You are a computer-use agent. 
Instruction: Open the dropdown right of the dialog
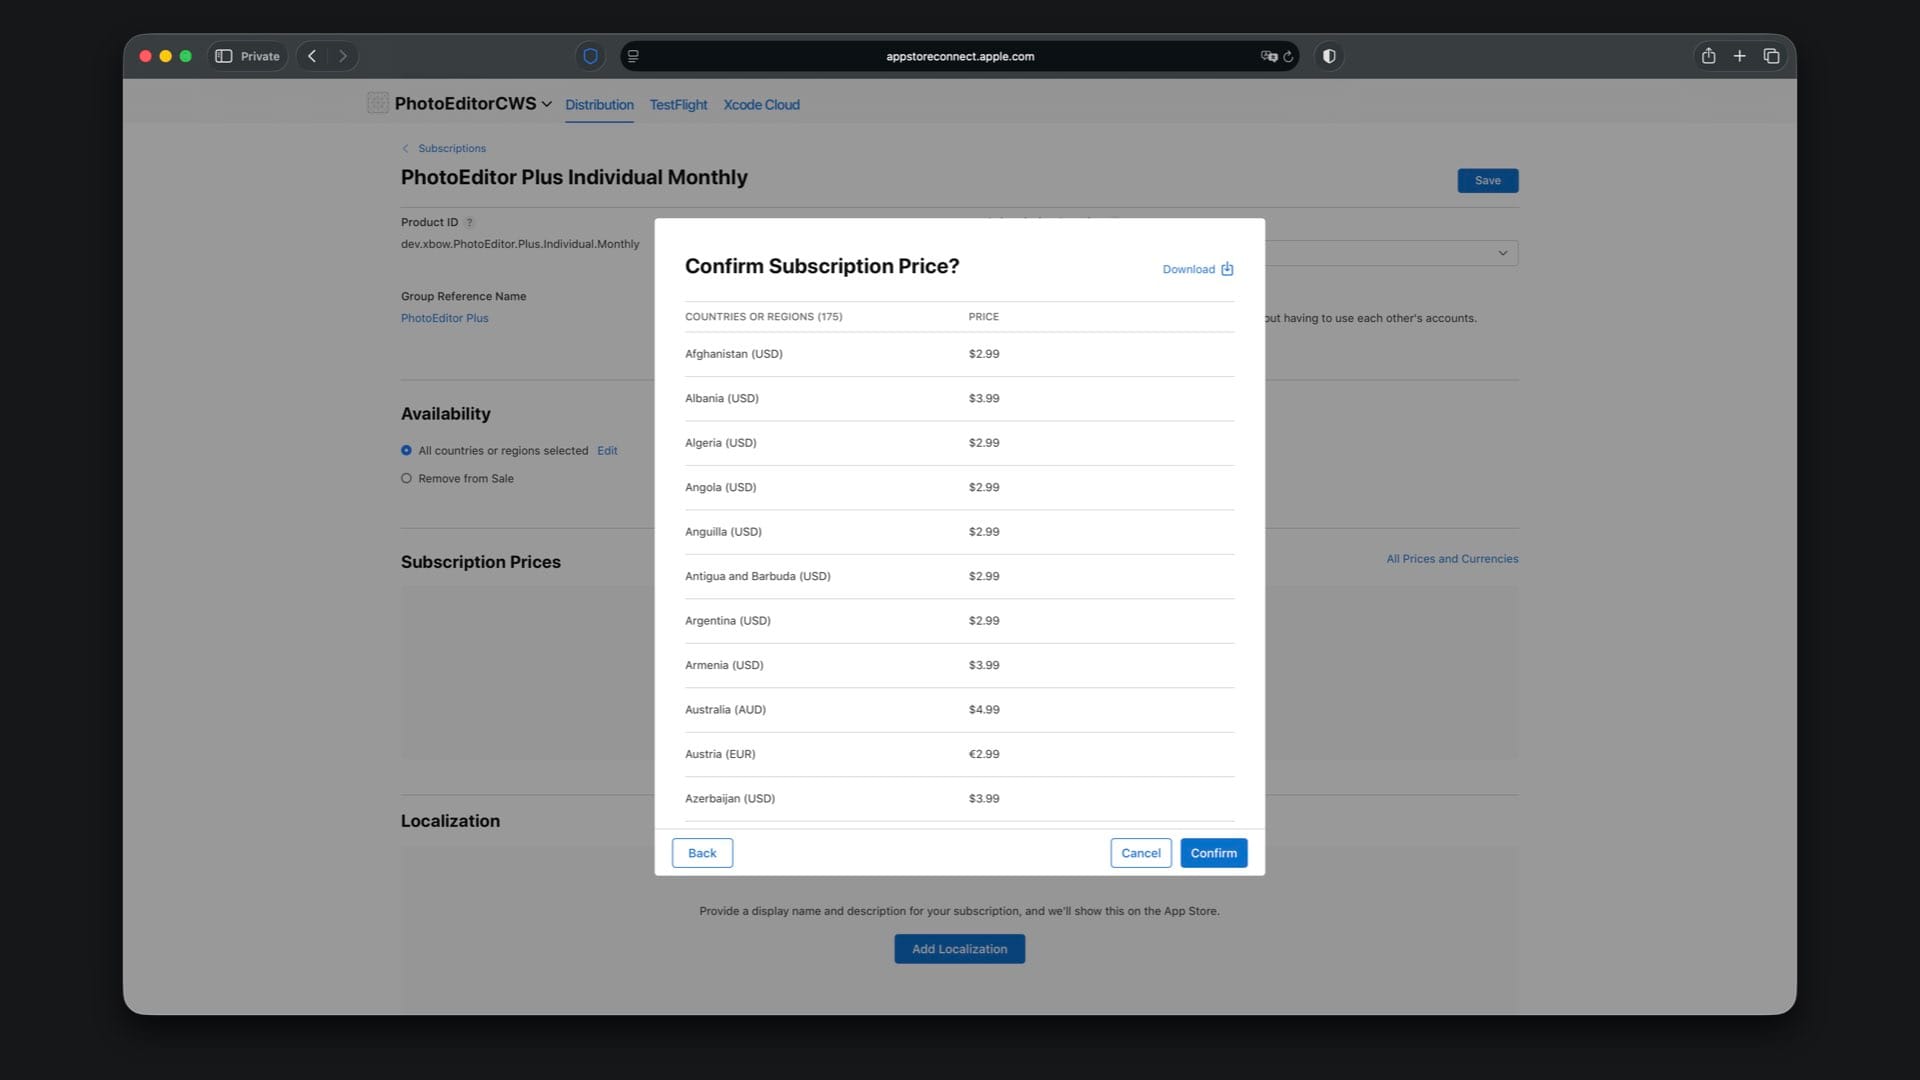tap(1501, 253)
